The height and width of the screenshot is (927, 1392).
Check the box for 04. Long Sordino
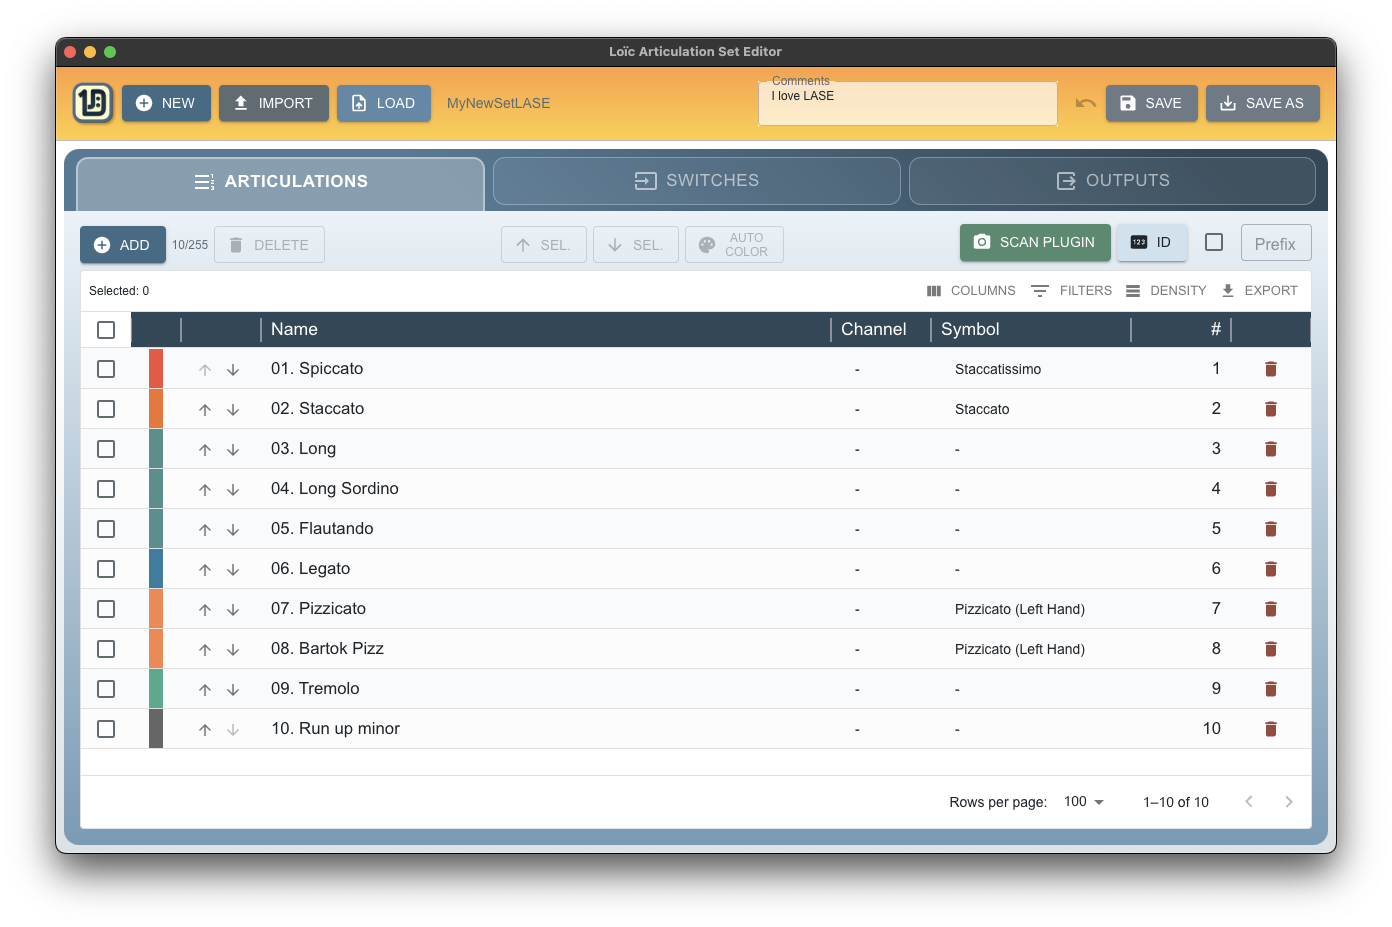[106, 489]
